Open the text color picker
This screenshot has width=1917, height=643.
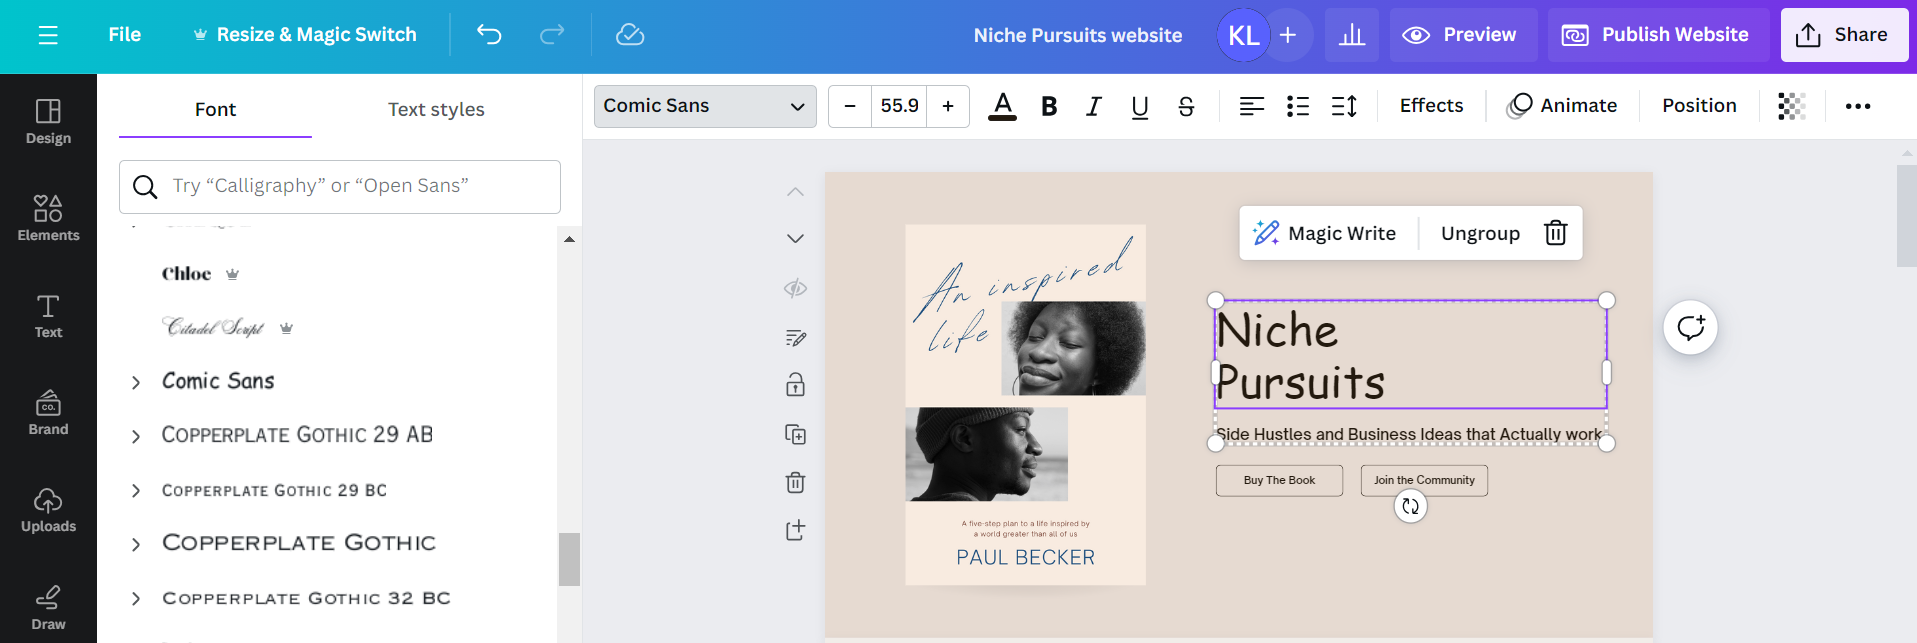1002,106
